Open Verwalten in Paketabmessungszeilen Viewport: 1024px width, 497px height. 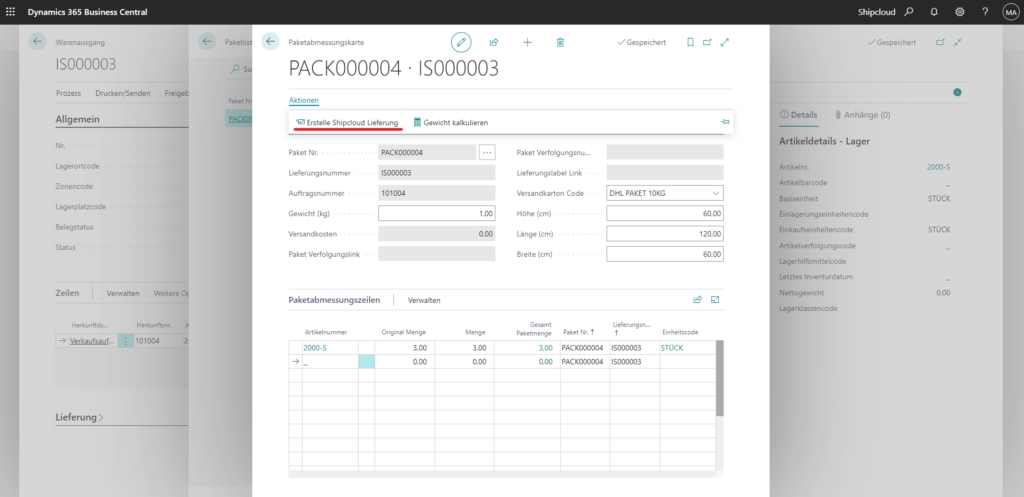coord(424,300)
